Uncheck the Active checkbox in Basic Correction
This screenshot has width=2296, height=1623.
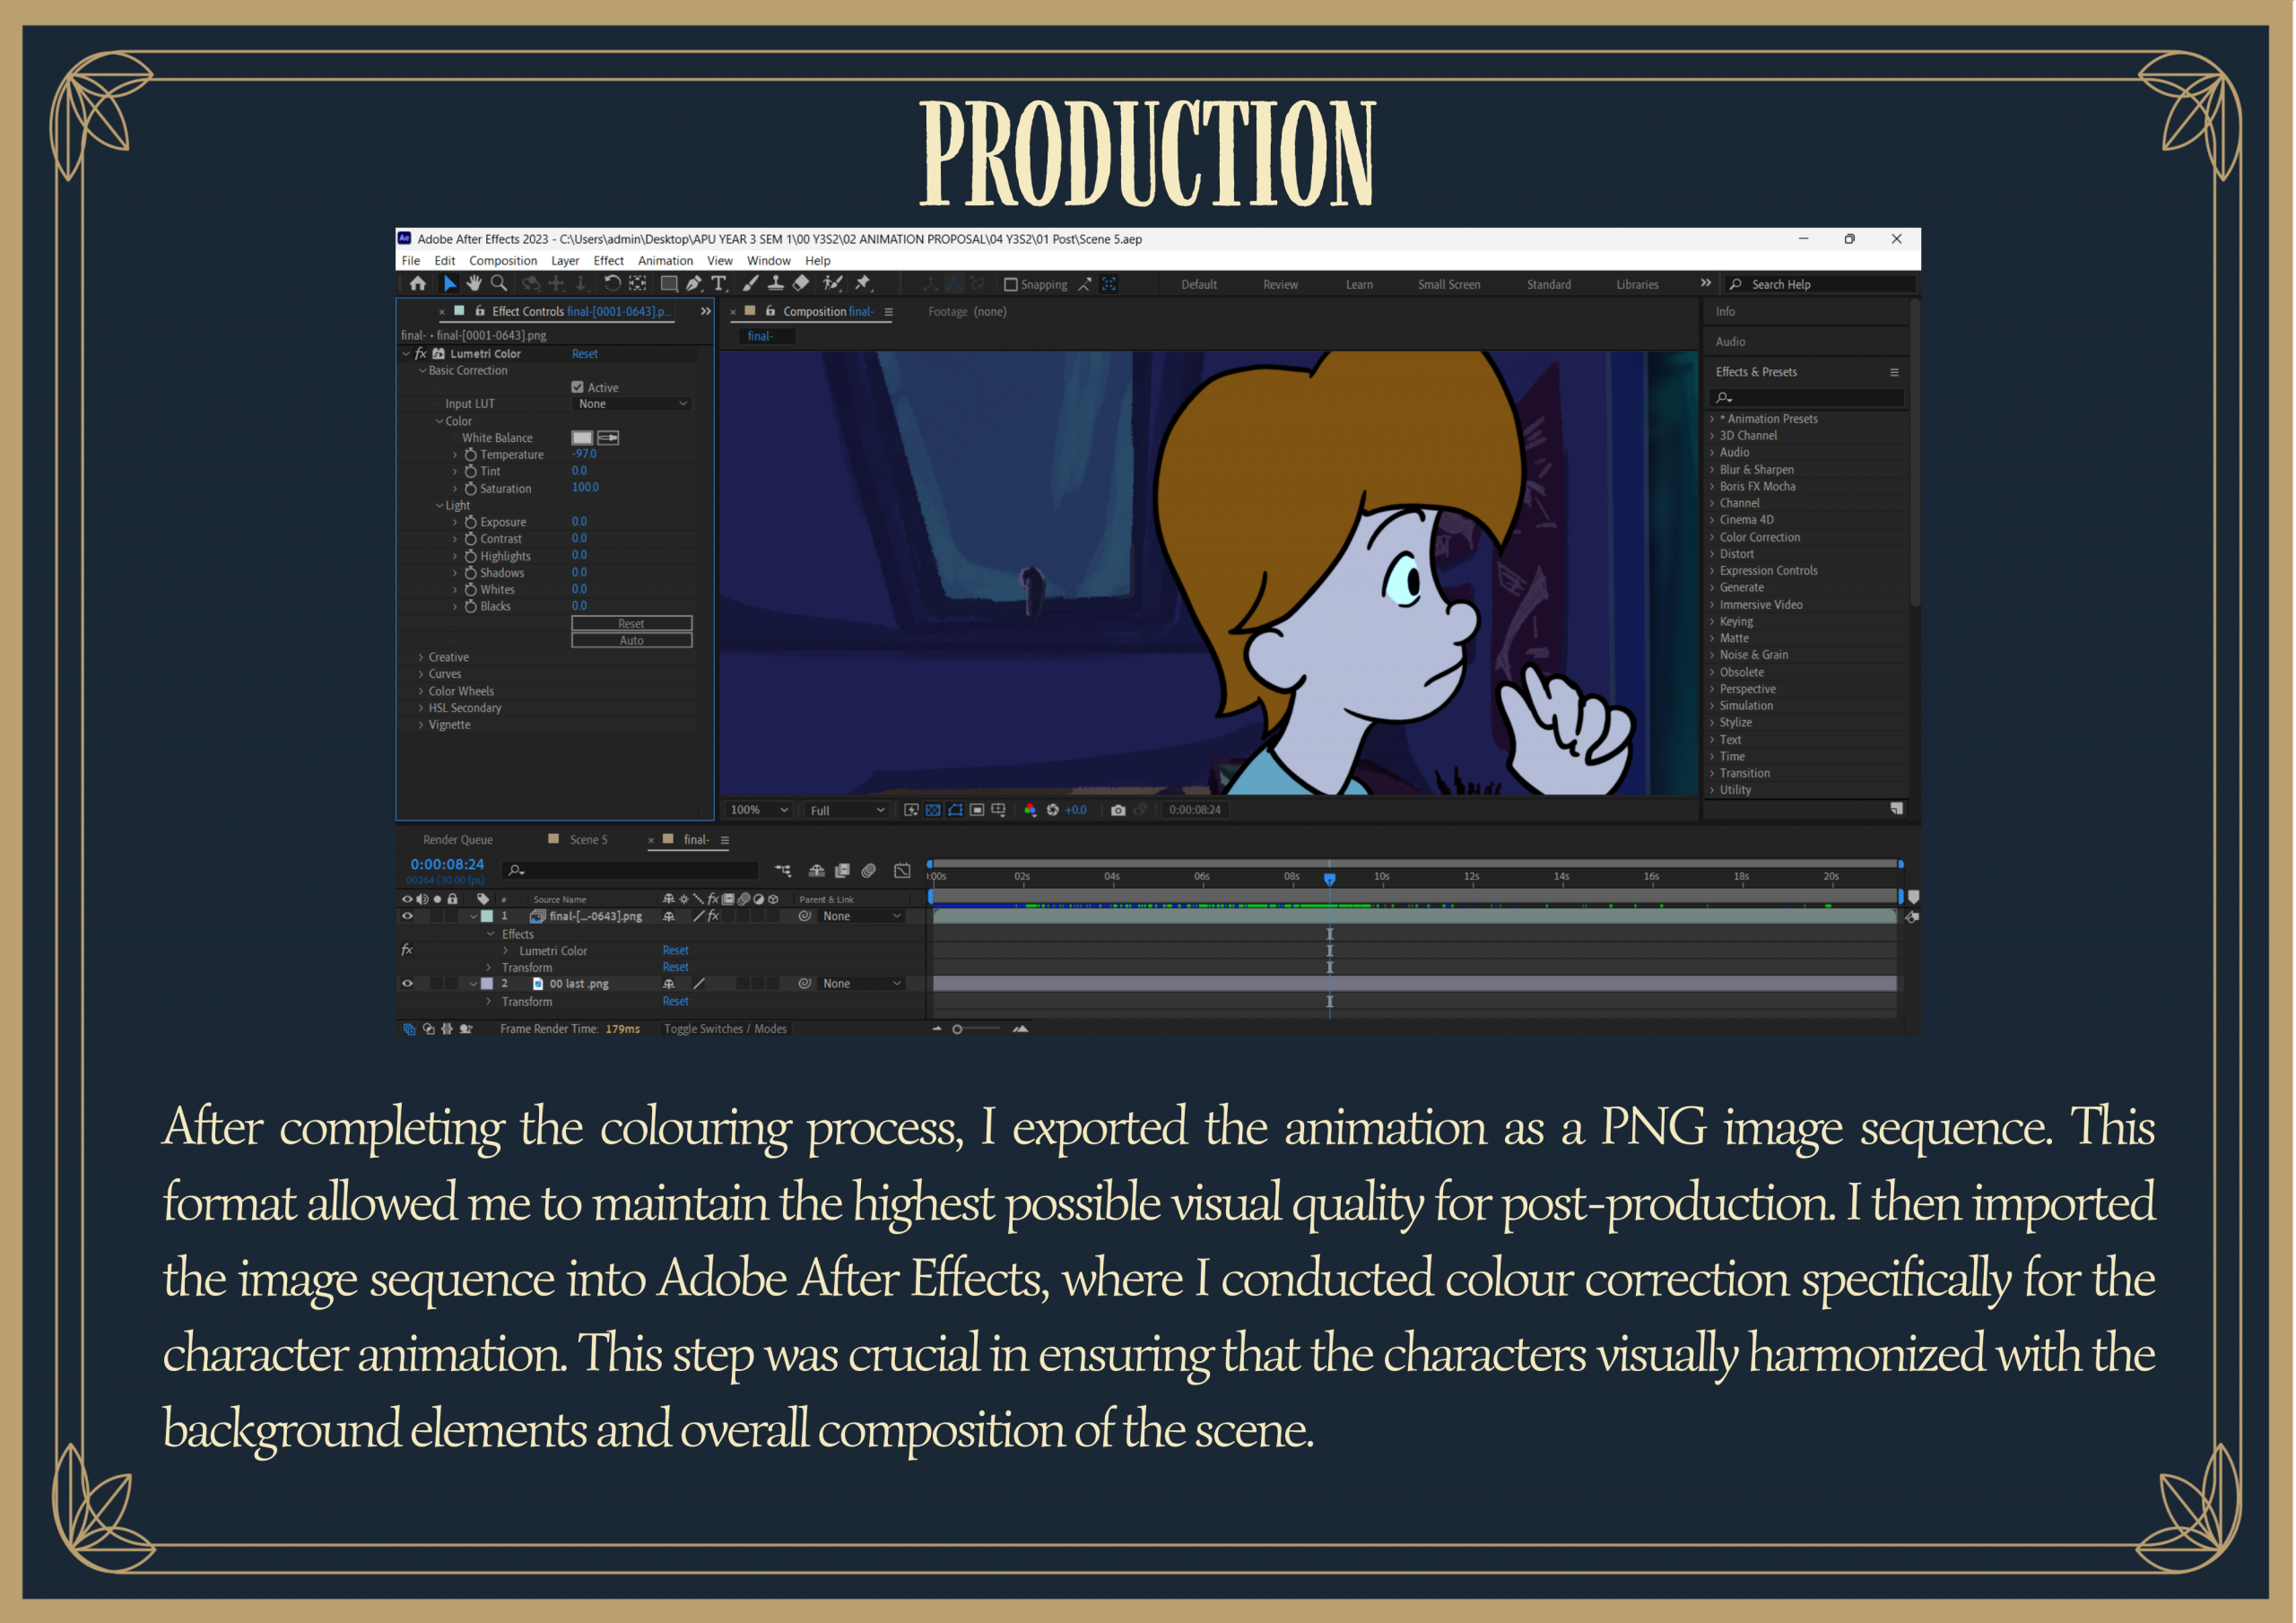(x=577, y=387)
